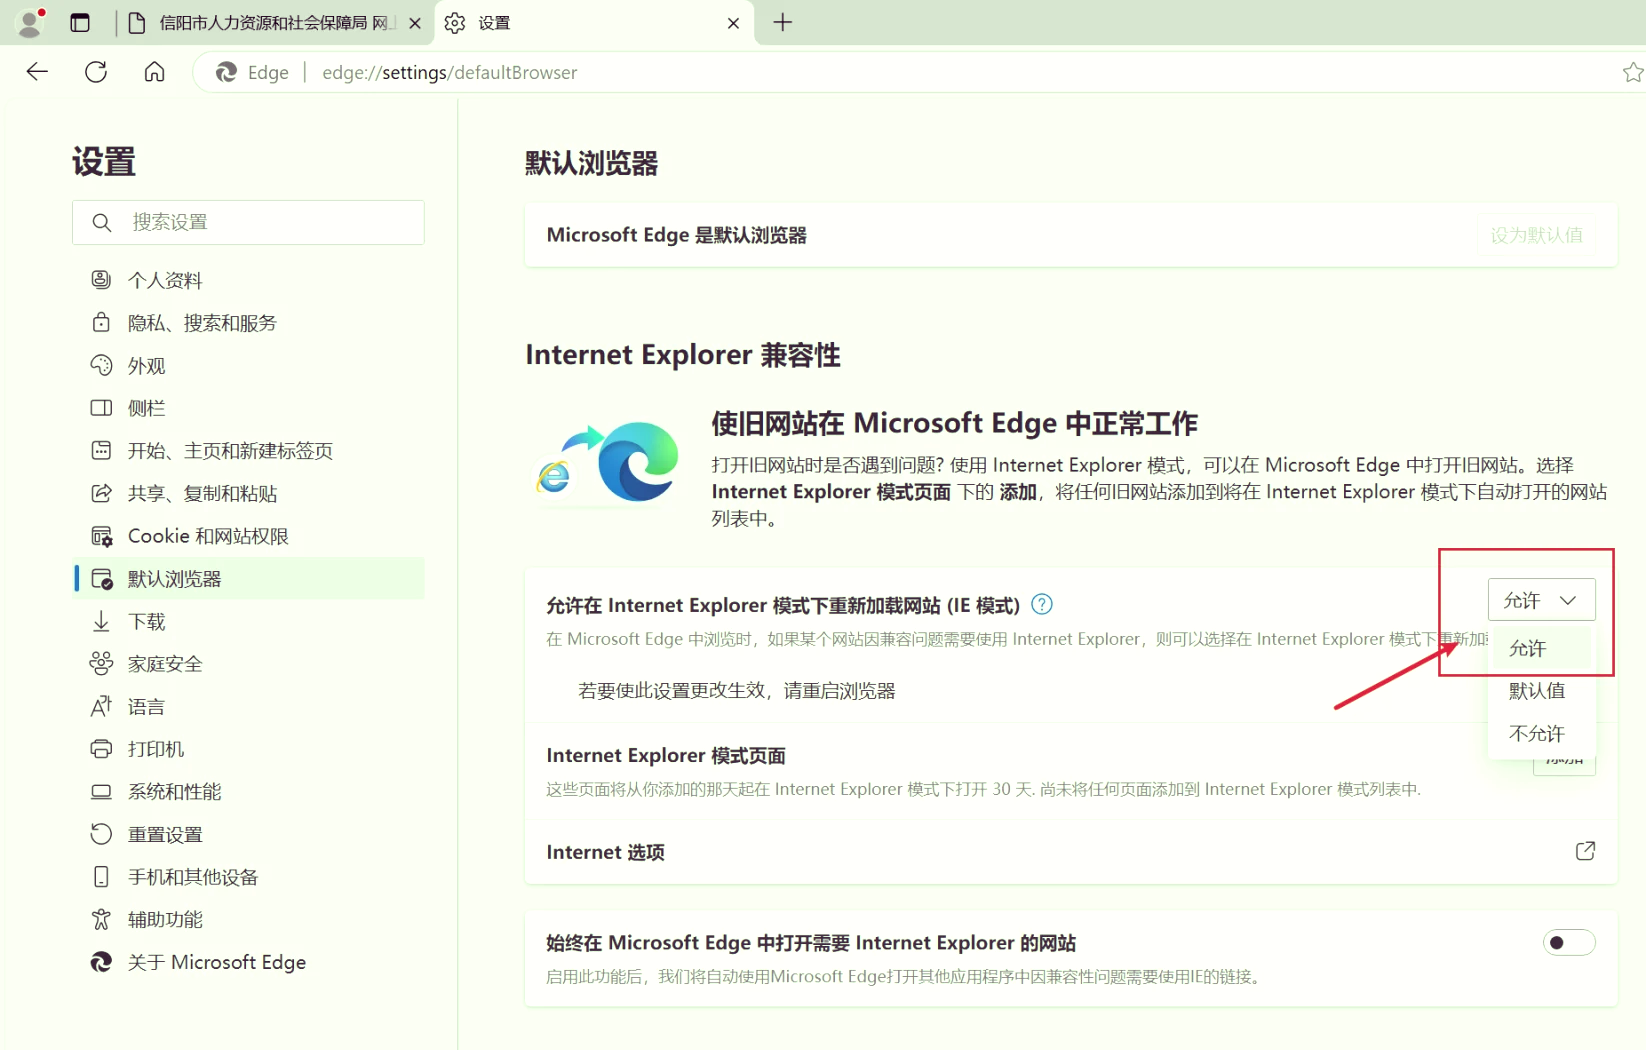
Task: Click Microsoft Edge 是默认浏览器 text
Action: [676, 235]
